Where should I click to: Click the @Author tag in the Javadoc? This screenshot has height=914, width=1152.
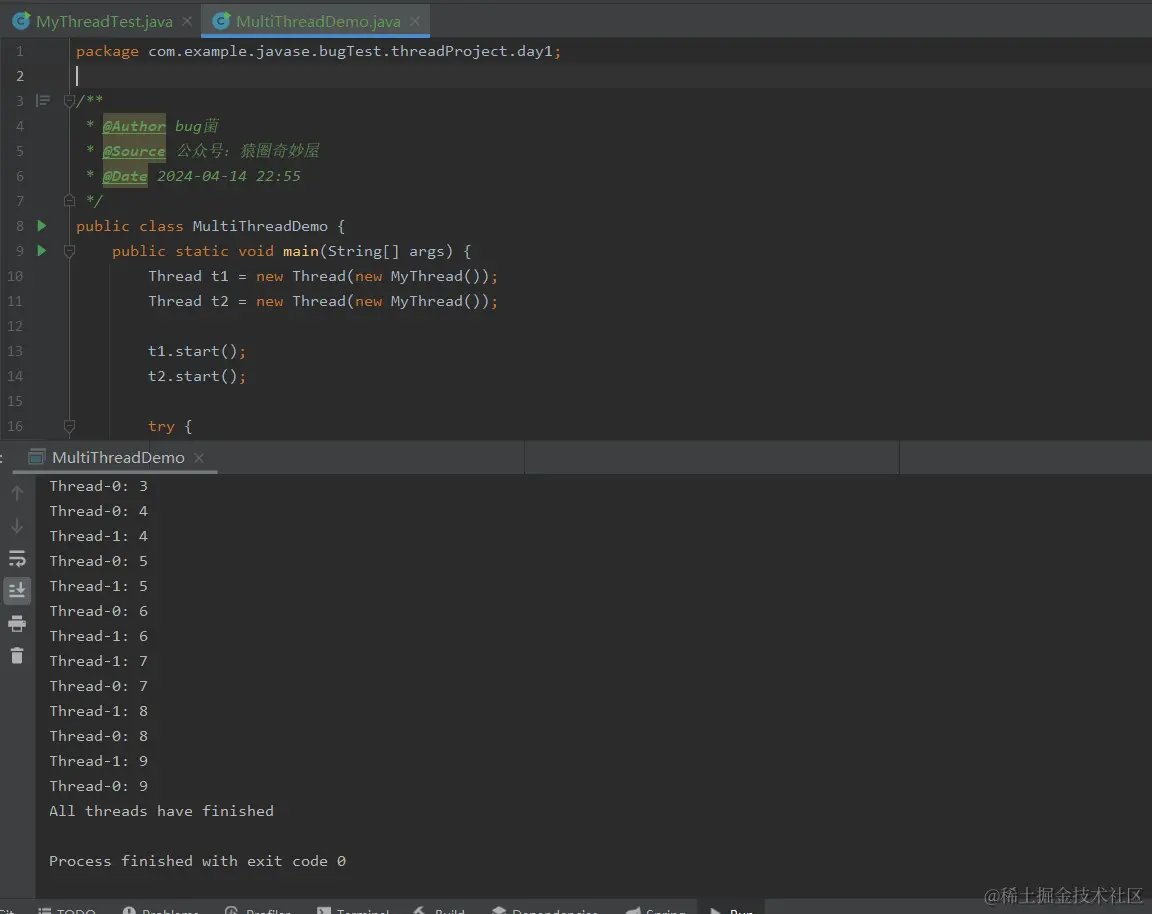(134, 126)
